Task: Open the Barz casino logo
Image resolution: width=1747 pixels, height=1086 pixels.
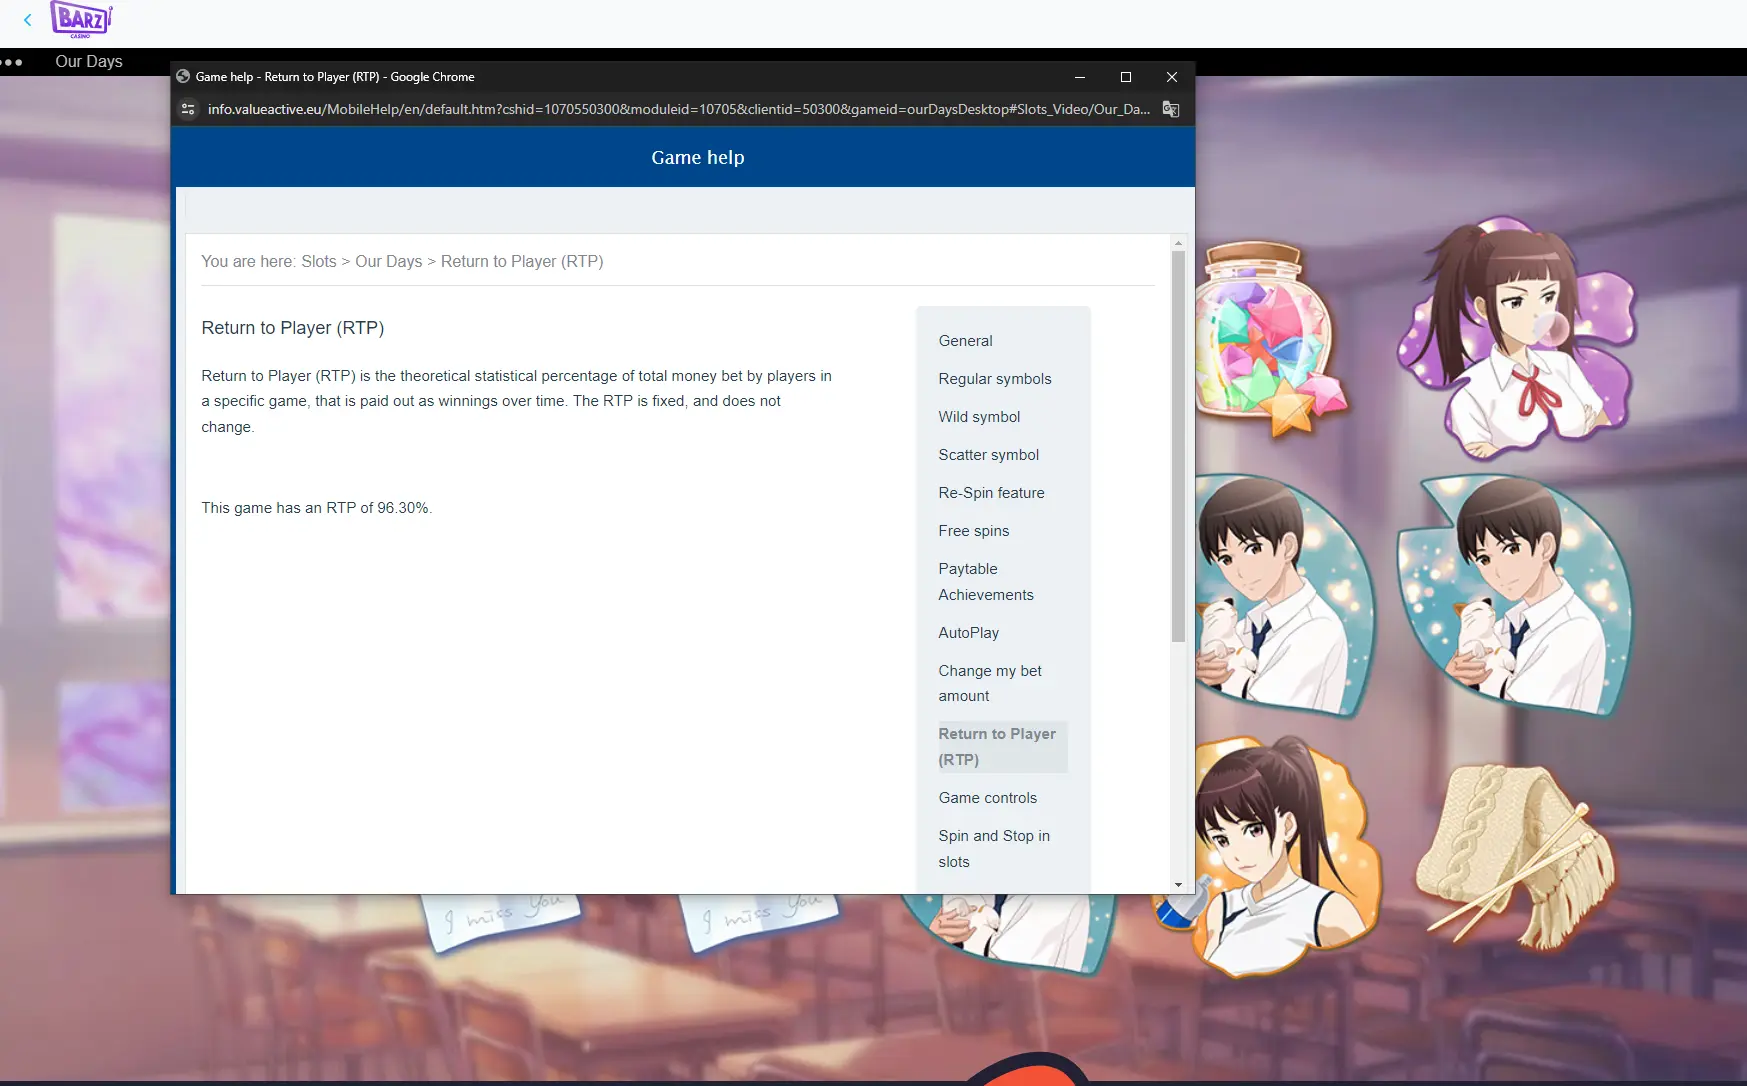Action: coord(81,20)
